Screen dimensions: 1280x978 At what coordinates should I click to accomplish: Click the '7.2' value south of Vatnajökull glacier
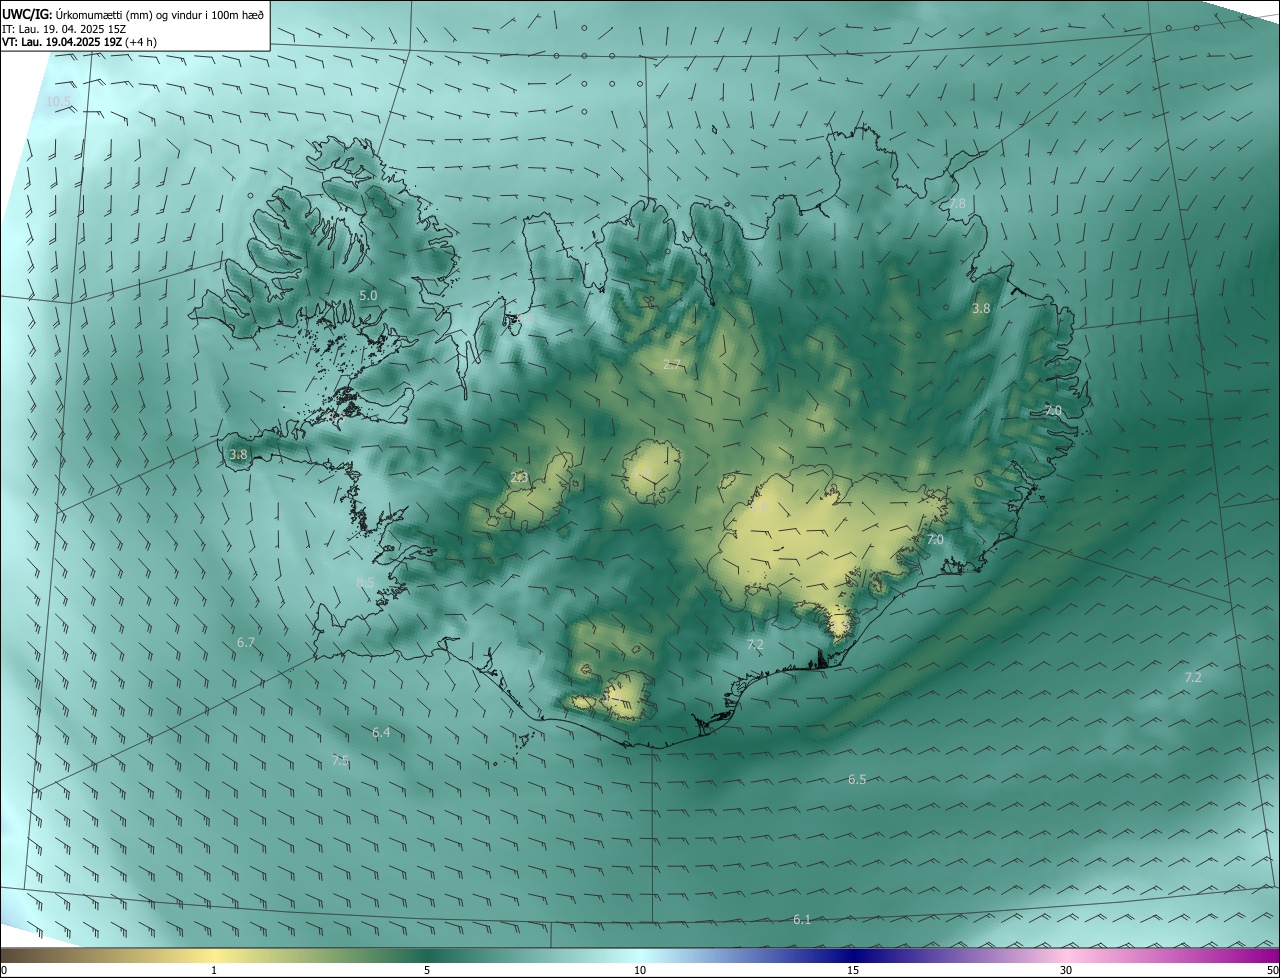click(755, 645)
